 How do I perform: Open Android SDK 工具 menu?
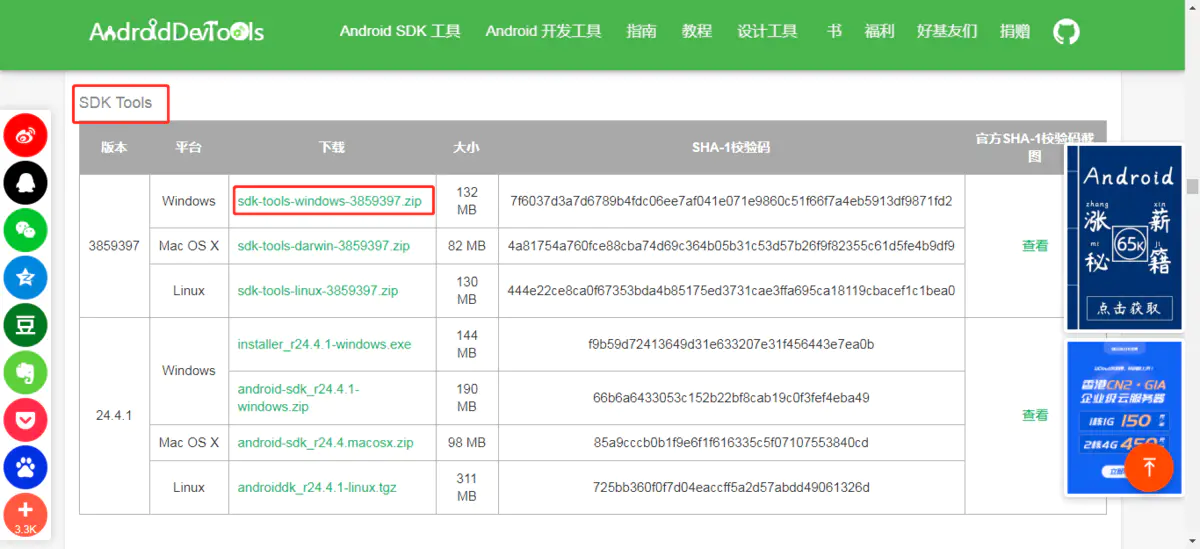click(400, 31)
